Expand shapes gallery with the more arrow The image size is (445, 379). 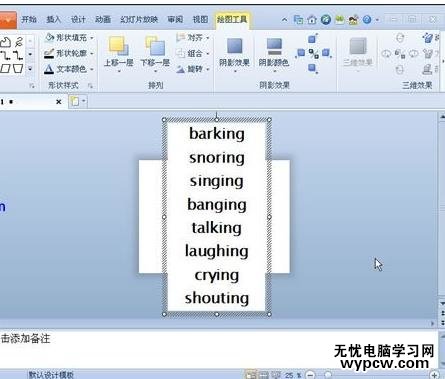30,69
